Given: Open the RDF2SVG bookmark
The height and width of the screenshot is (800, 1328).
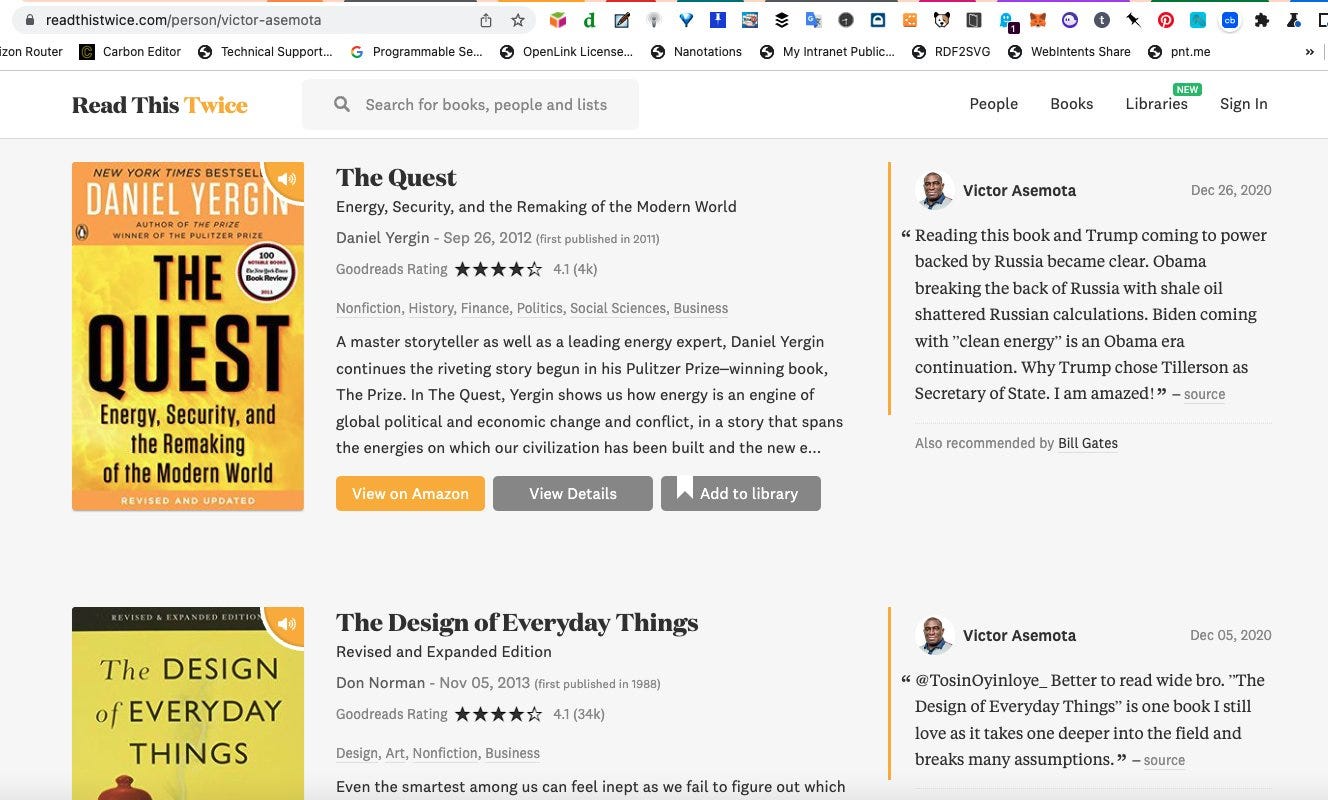Looking at the screenshot, I should point(951,52).
